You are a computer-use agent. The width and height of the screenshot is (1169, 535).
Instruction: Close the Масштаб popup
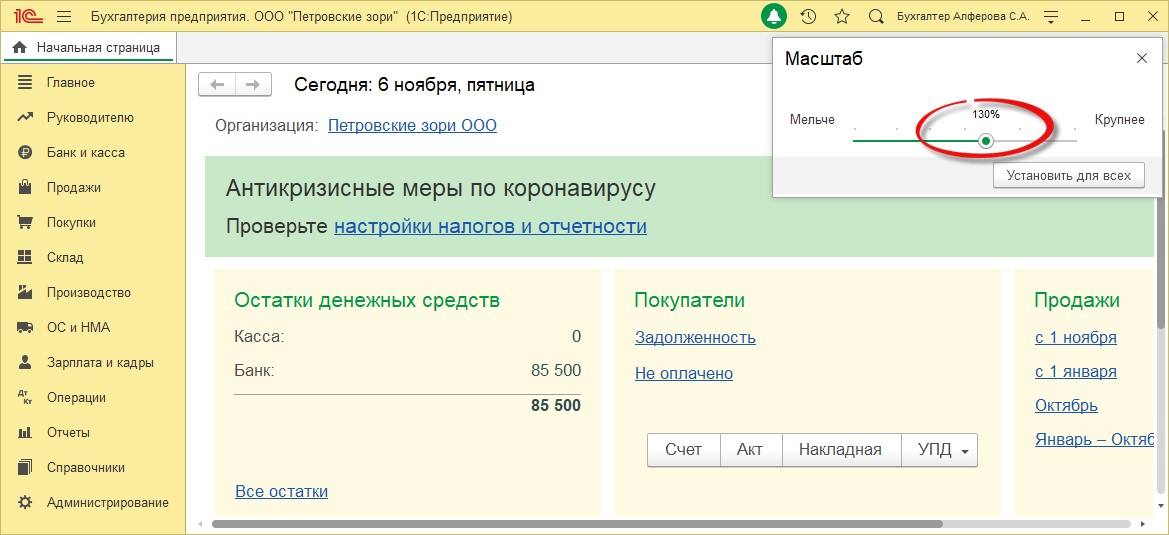pyautogui.click(x=1142, y=59)
